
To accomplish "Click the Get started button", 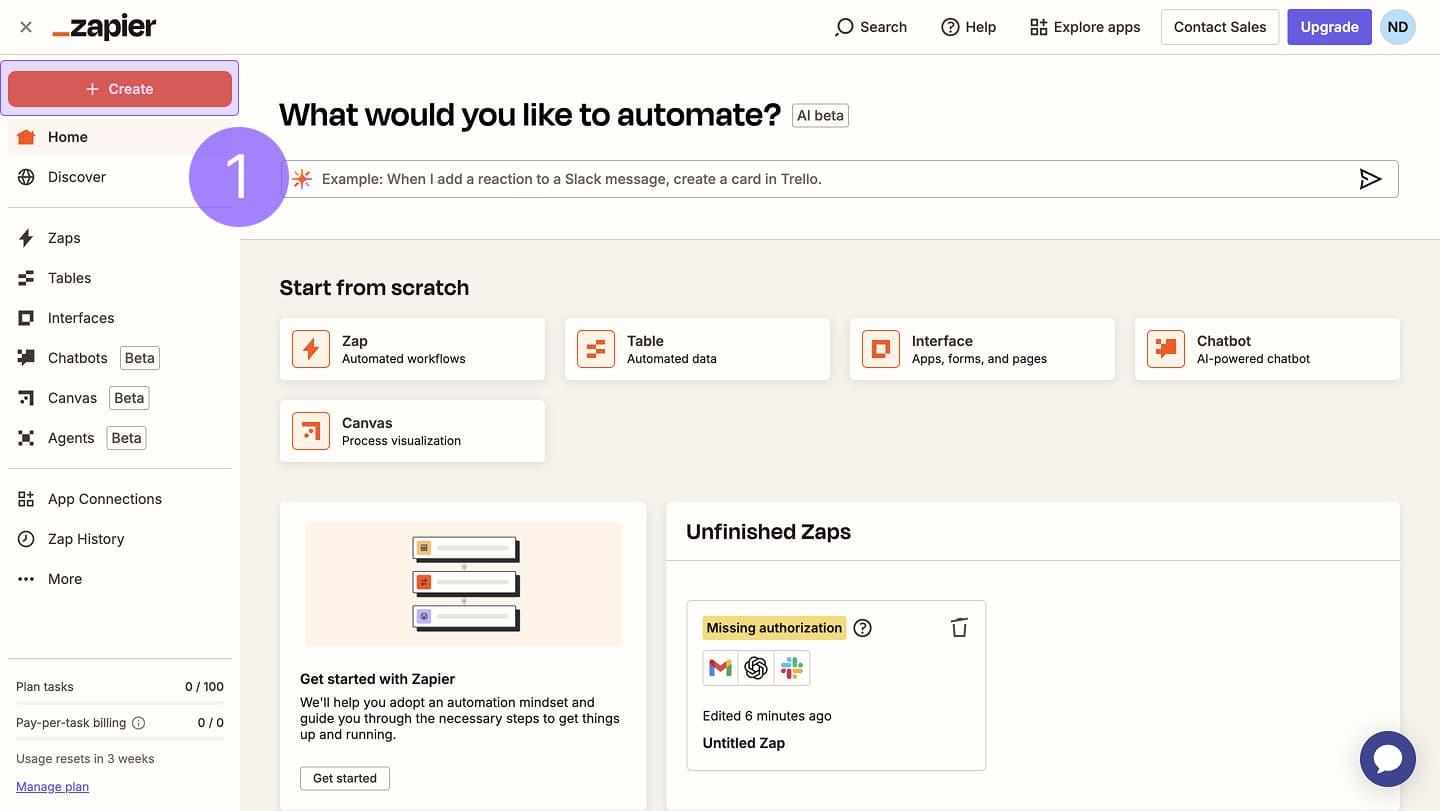I will 345,778.
